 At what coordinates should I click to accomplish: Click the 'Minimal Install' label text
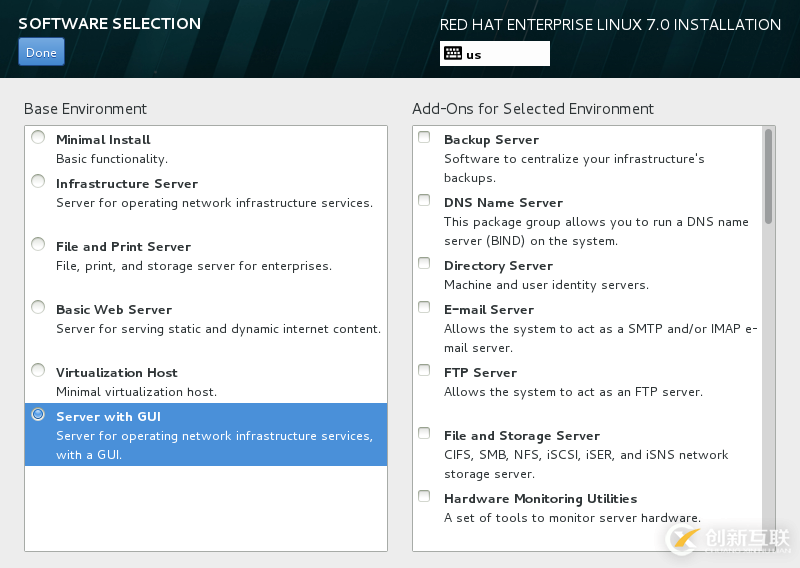(103, 140)
